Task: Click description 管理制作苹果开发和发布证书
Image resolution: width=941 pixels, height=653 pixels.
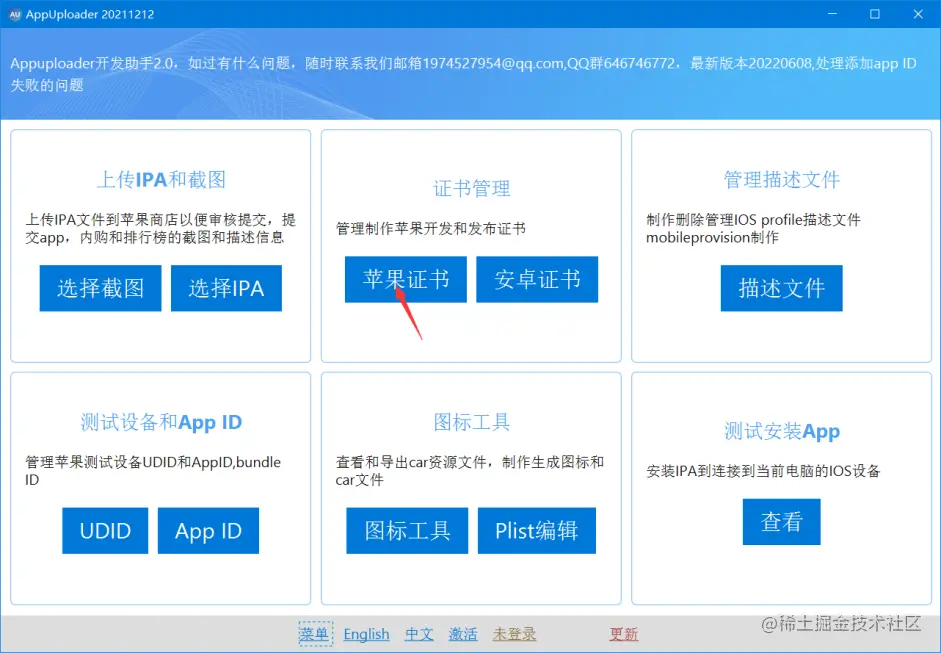Action: pos(430,228)
